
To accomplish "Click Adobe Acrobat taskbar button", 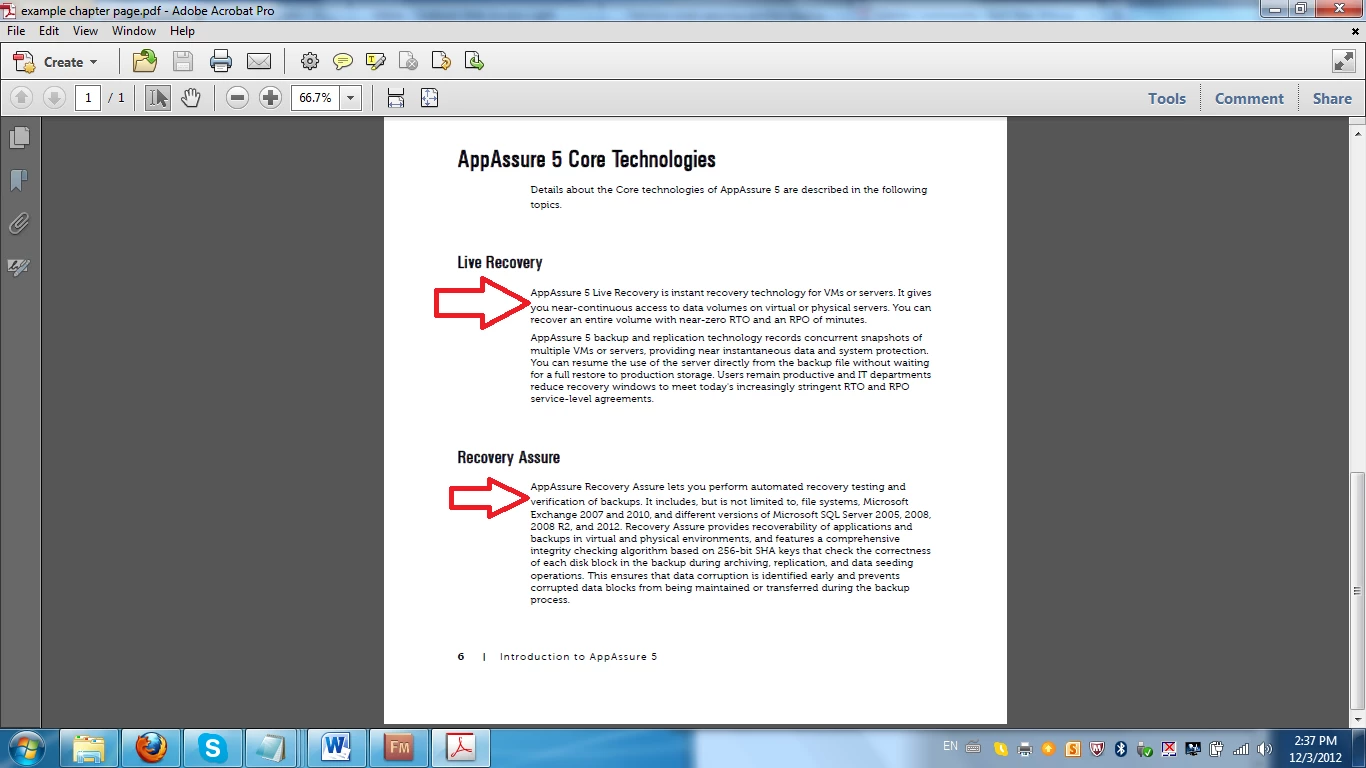I will [x=460, y=747].
